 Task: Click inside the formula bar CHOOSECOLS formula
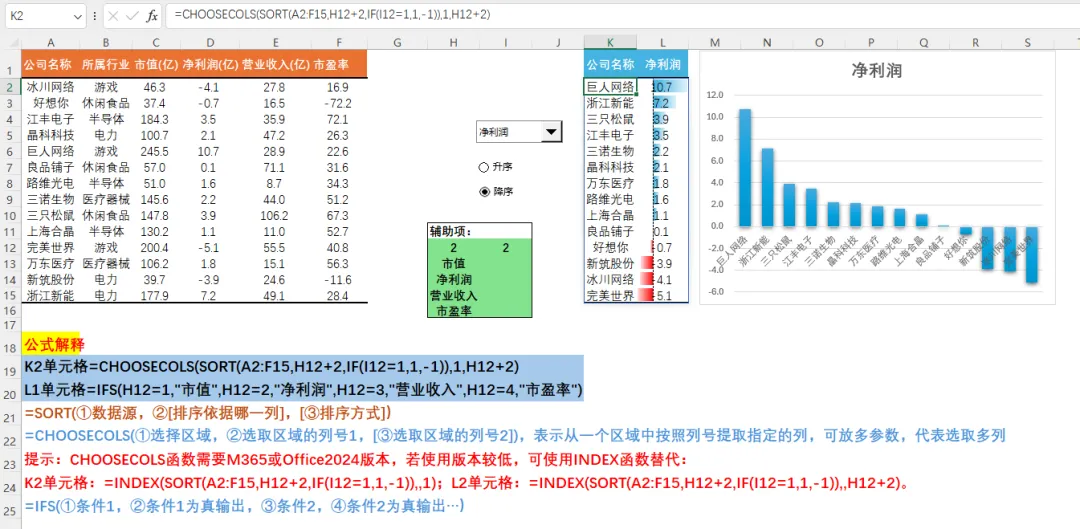point(332,13)
